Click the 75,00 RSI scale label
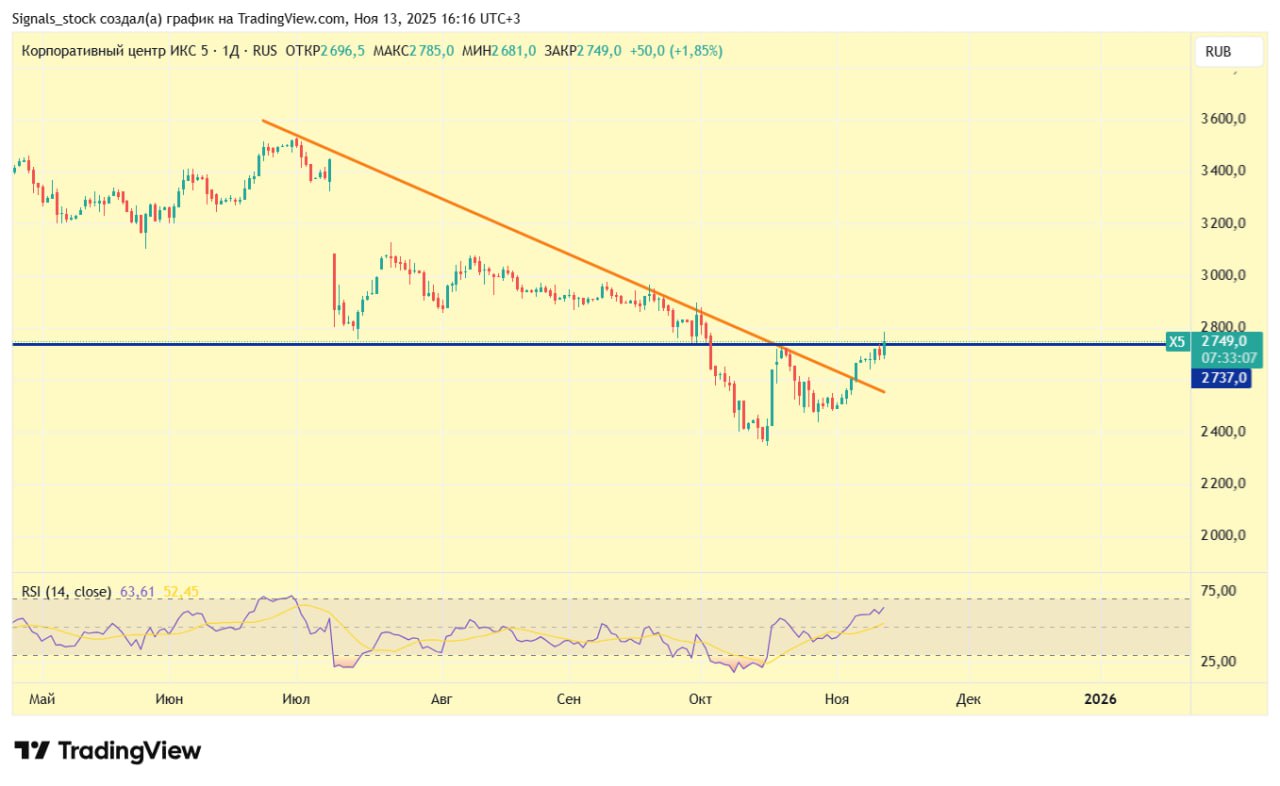The height and width of the screenshot is (786, 1280). click(1219, 591)
